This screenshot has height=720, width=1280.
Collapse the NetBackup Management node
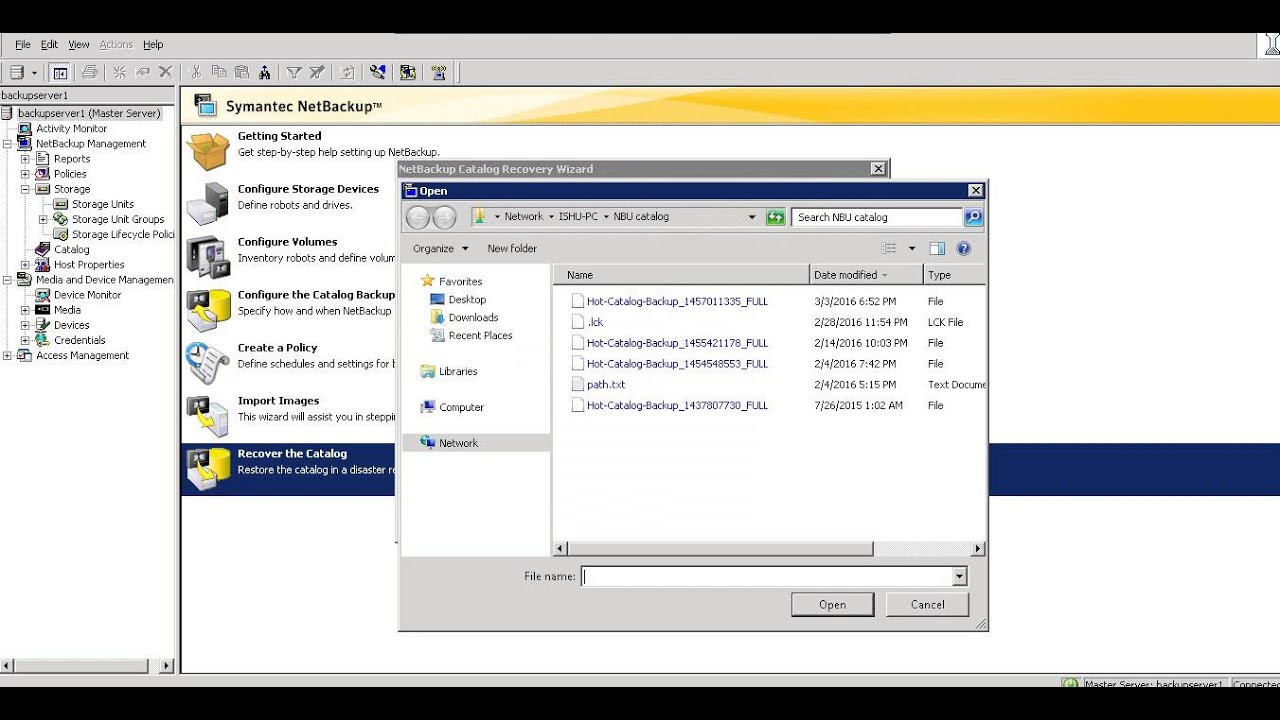click(7, 144)
